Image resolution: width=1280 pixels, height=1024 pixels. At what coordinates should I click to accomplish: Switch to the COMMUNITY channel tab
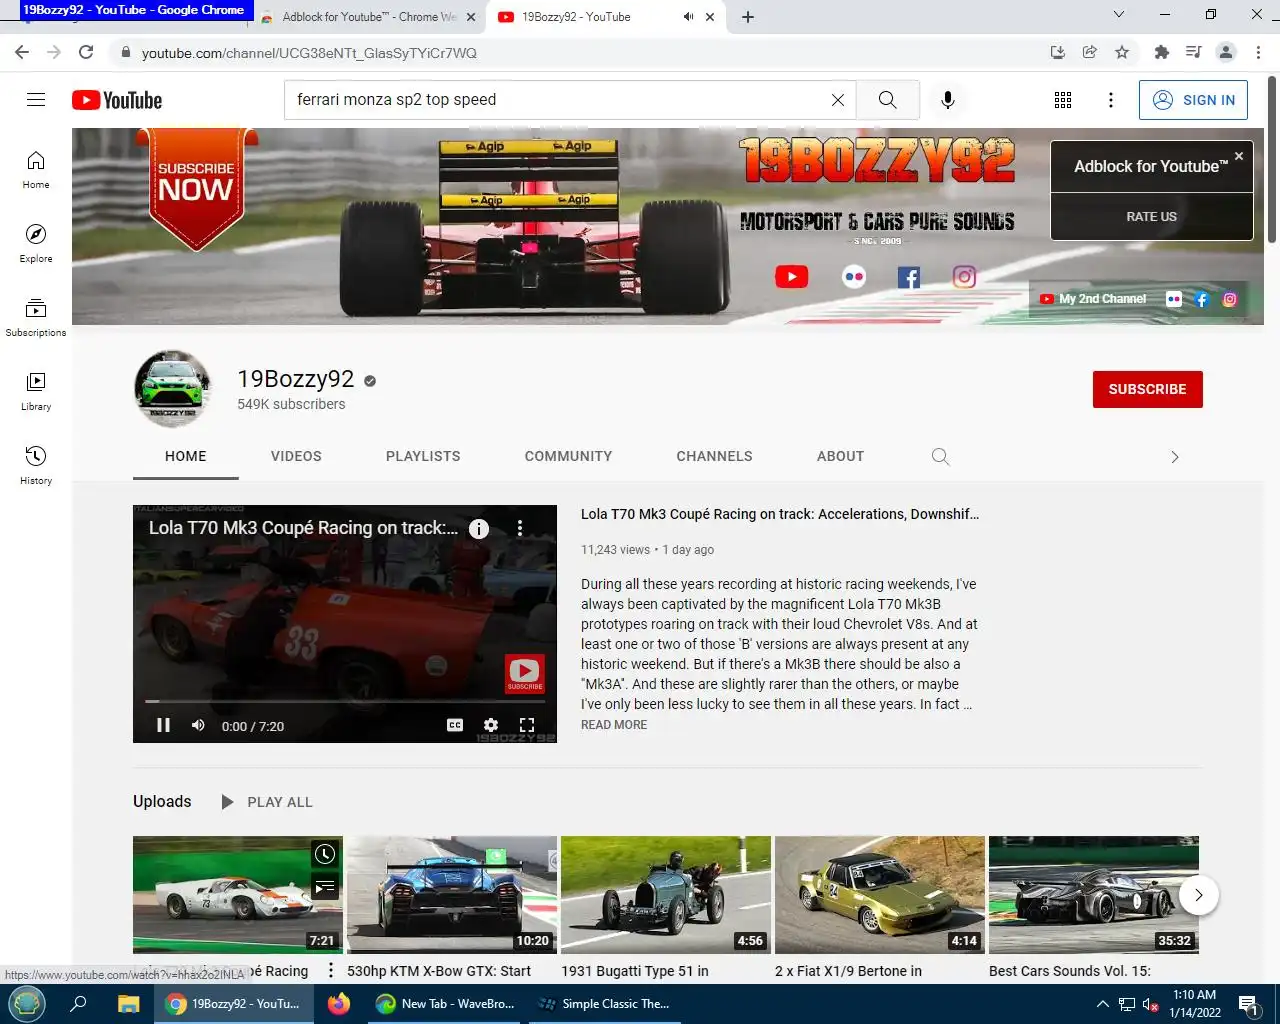pyautogui.click(x=568, y=456)
